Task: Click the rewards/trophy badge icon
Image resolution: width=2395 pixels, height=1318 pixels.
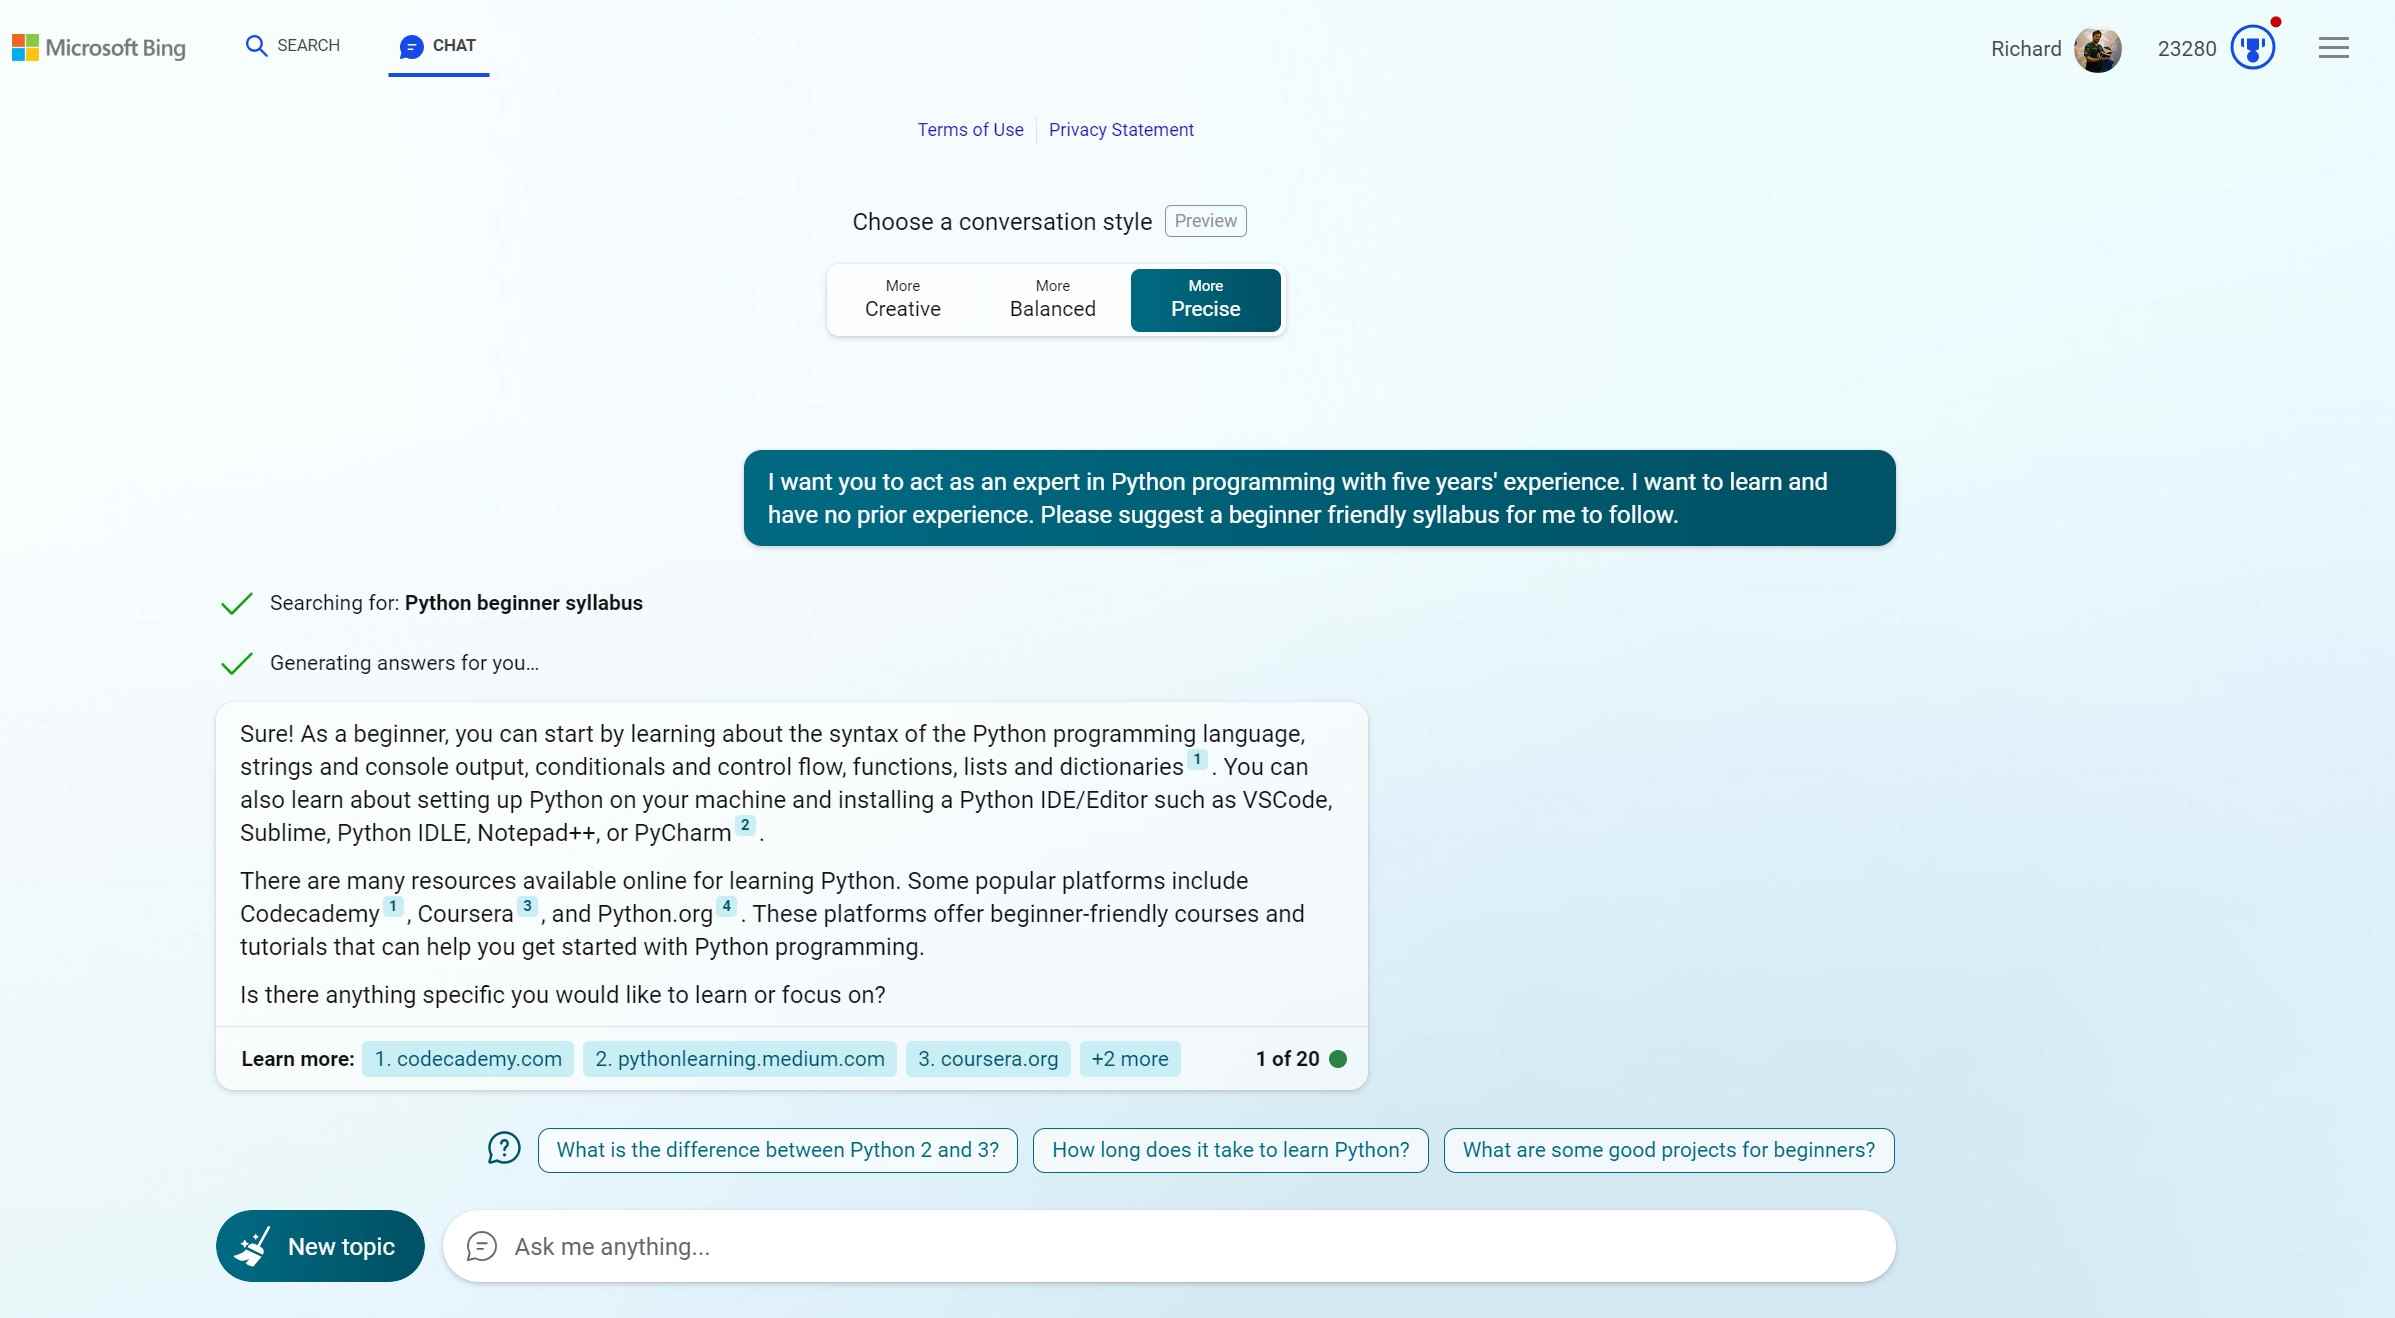Action: pos(2254,49)
